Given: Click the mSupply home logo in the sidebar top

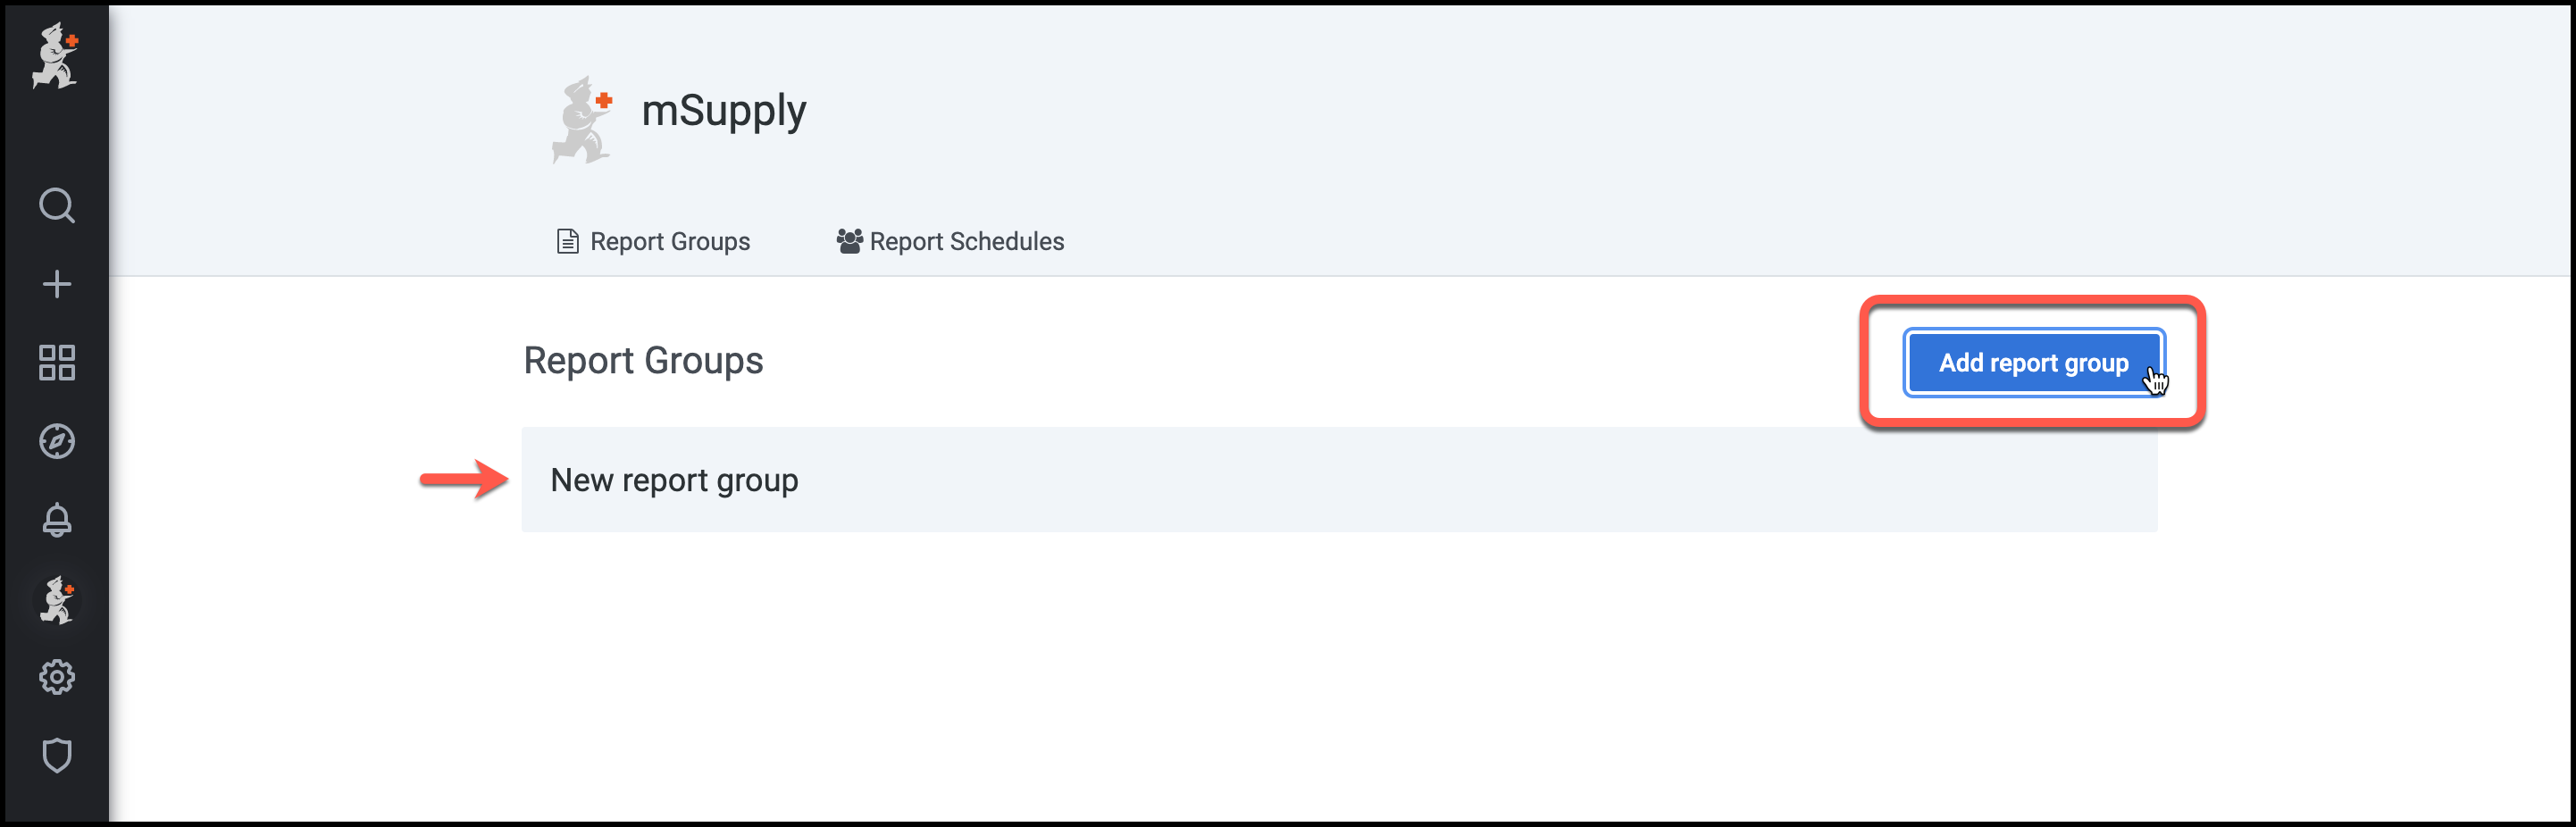Looking at the screenshot, I should click(55, 56).
